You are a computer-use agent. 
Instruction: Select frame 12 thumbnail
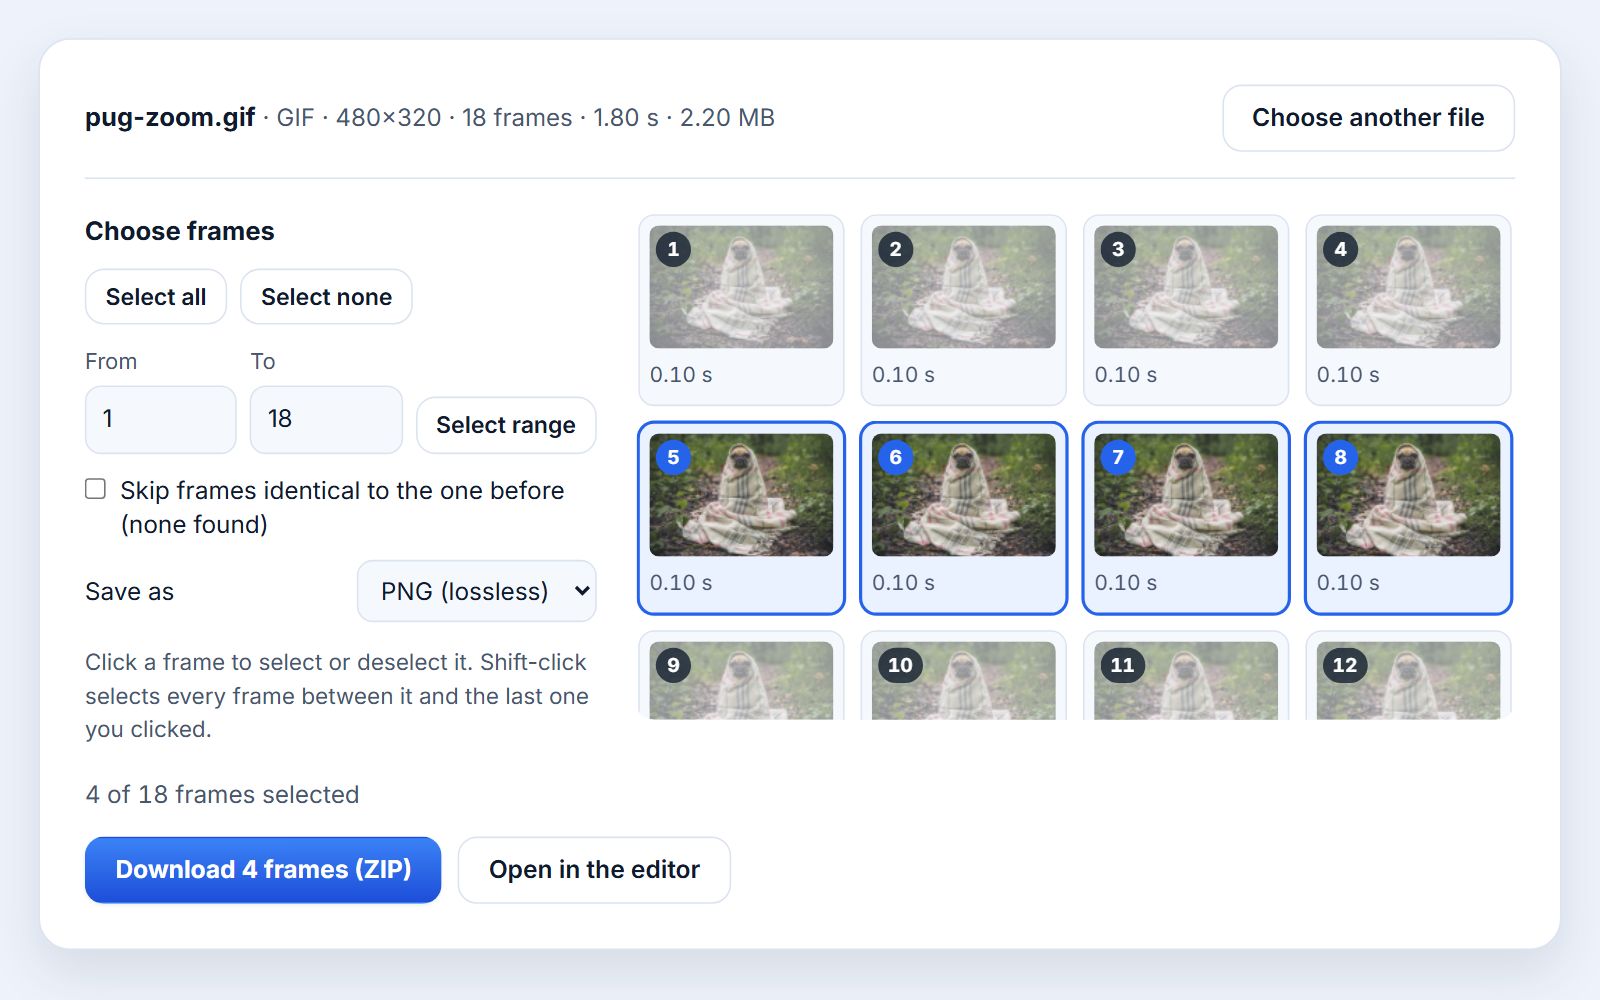tap(1408, 676)
